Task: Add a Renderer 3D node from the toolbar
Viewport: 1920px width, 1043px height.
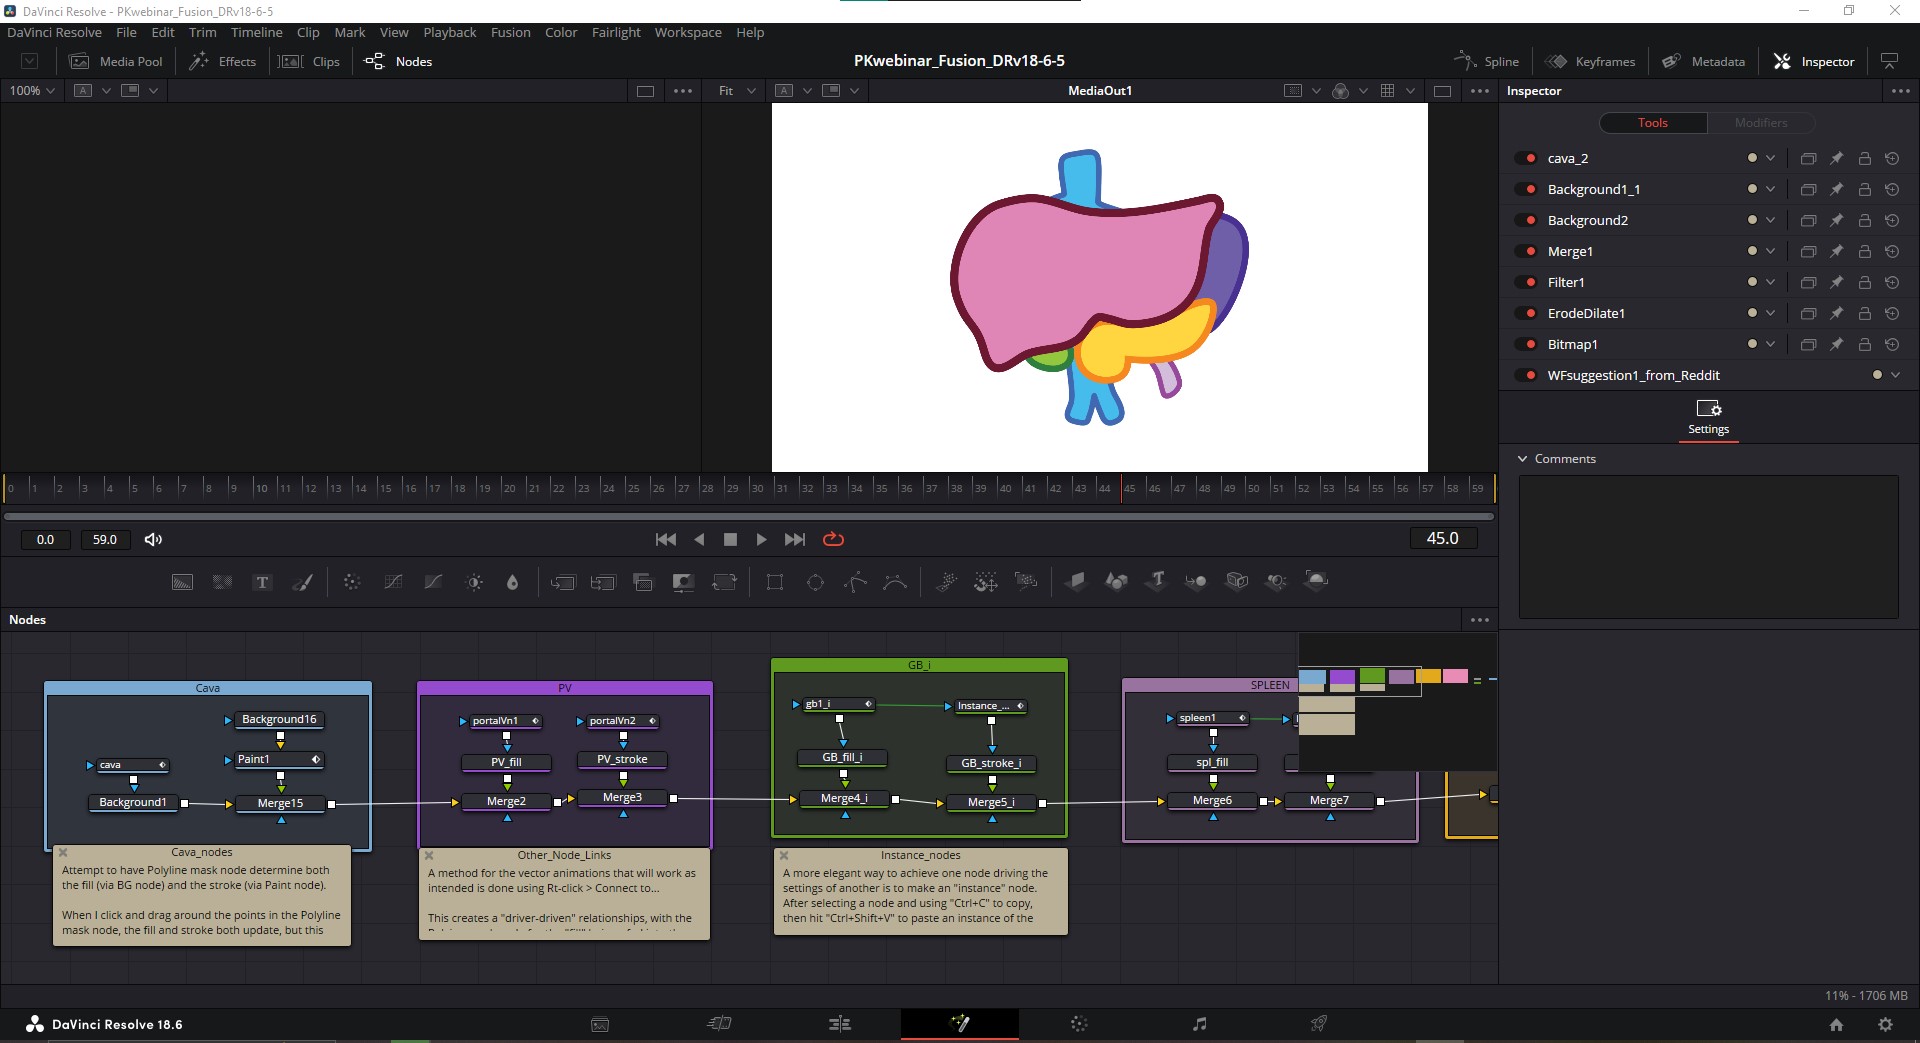Action: pyautogui.click(x=1317, y=581)
